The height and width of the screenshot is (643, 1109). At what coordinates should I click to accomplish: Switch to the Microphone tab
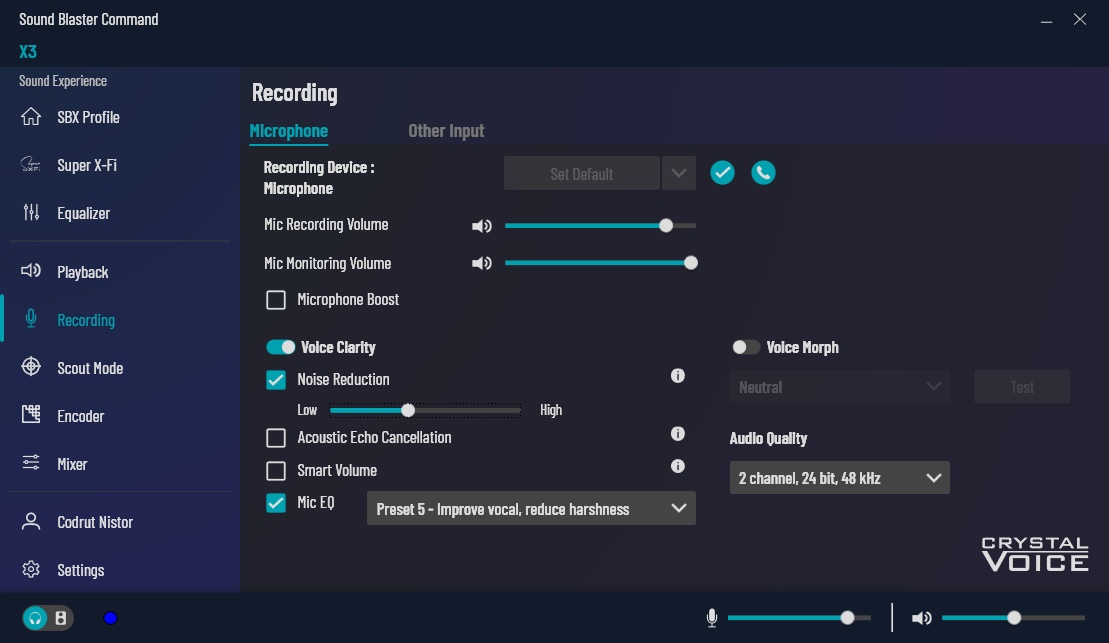pos(289,131)
